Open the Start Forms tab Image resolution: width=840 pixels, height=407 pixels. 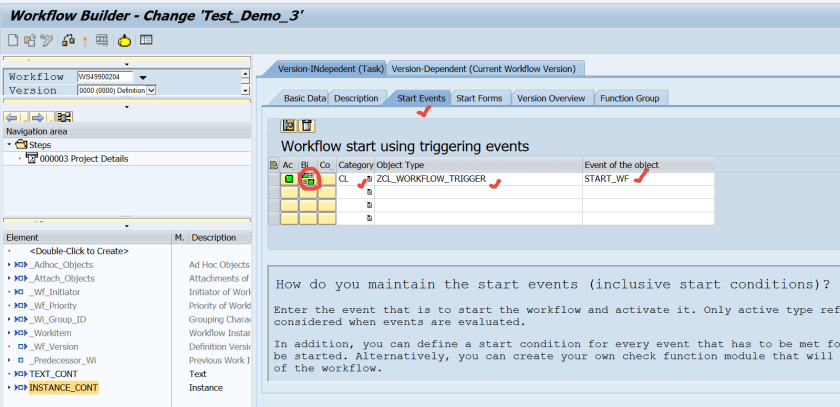pos(479,99)
